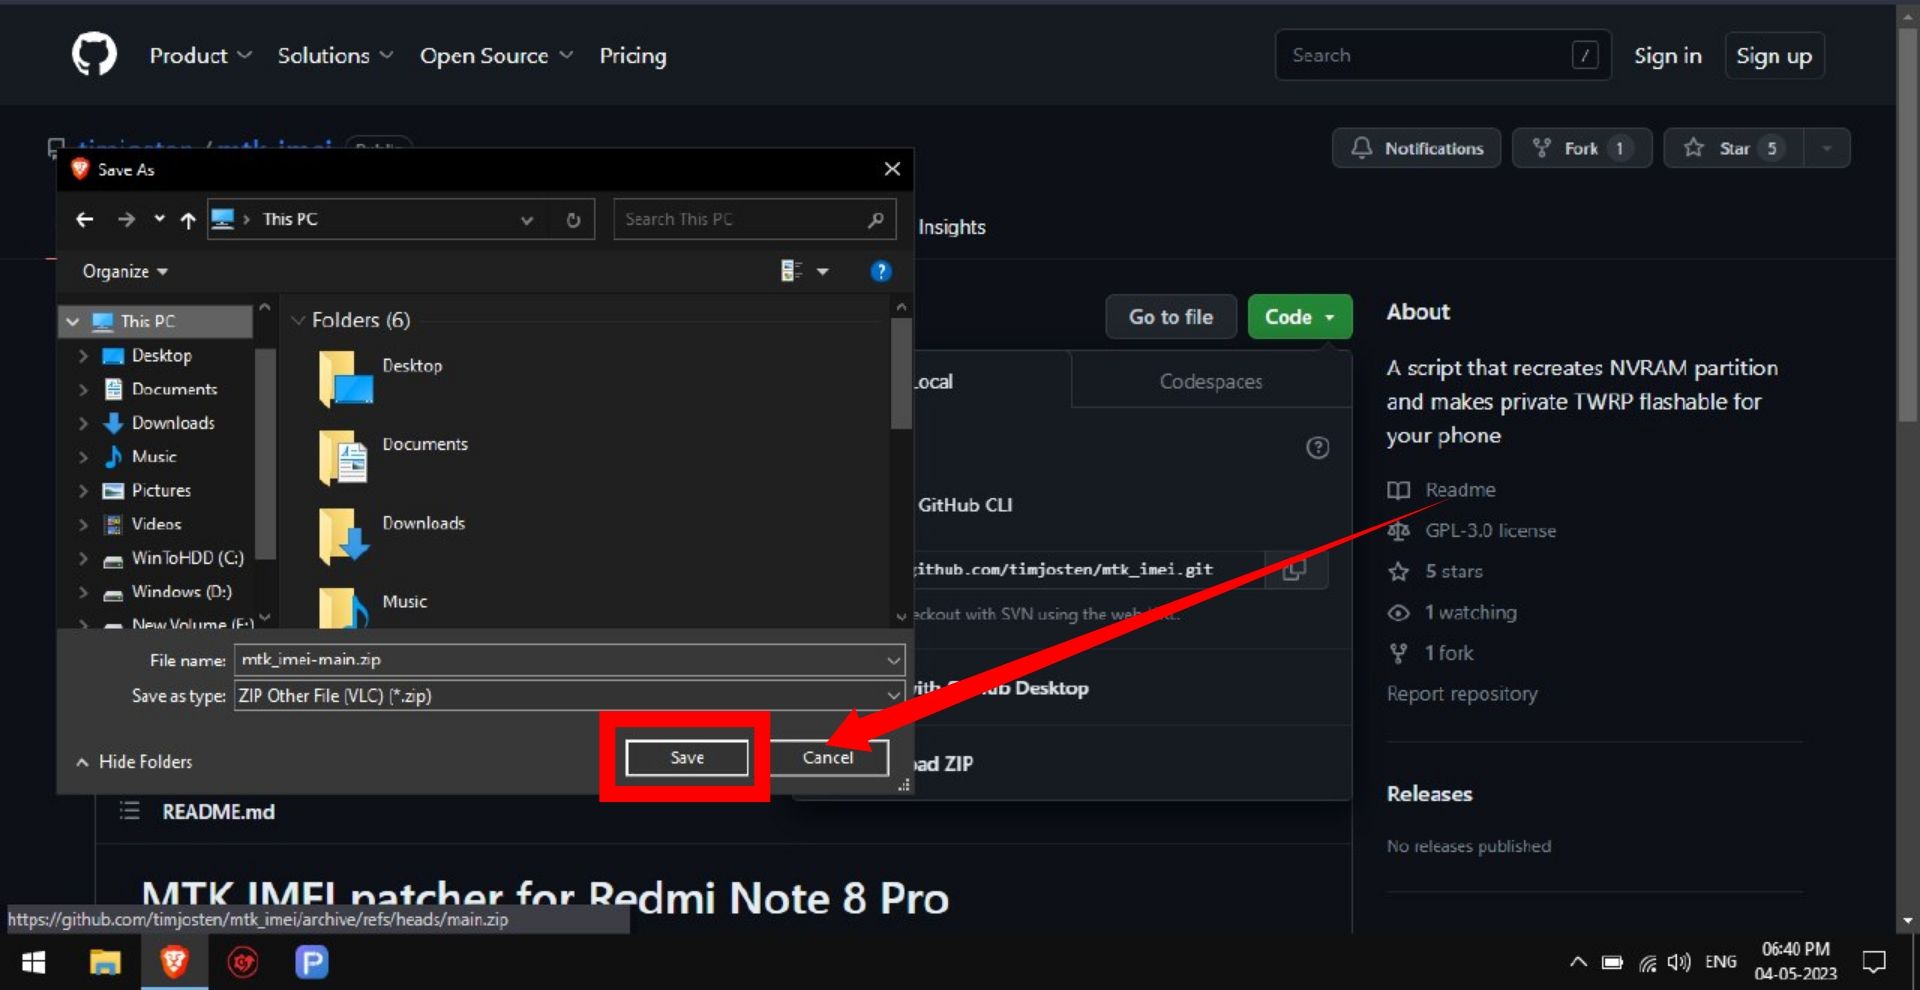Screen dimensions: 1920x990
Task: Select Windows (D:) drive in tree
Action: coord(181,591)
